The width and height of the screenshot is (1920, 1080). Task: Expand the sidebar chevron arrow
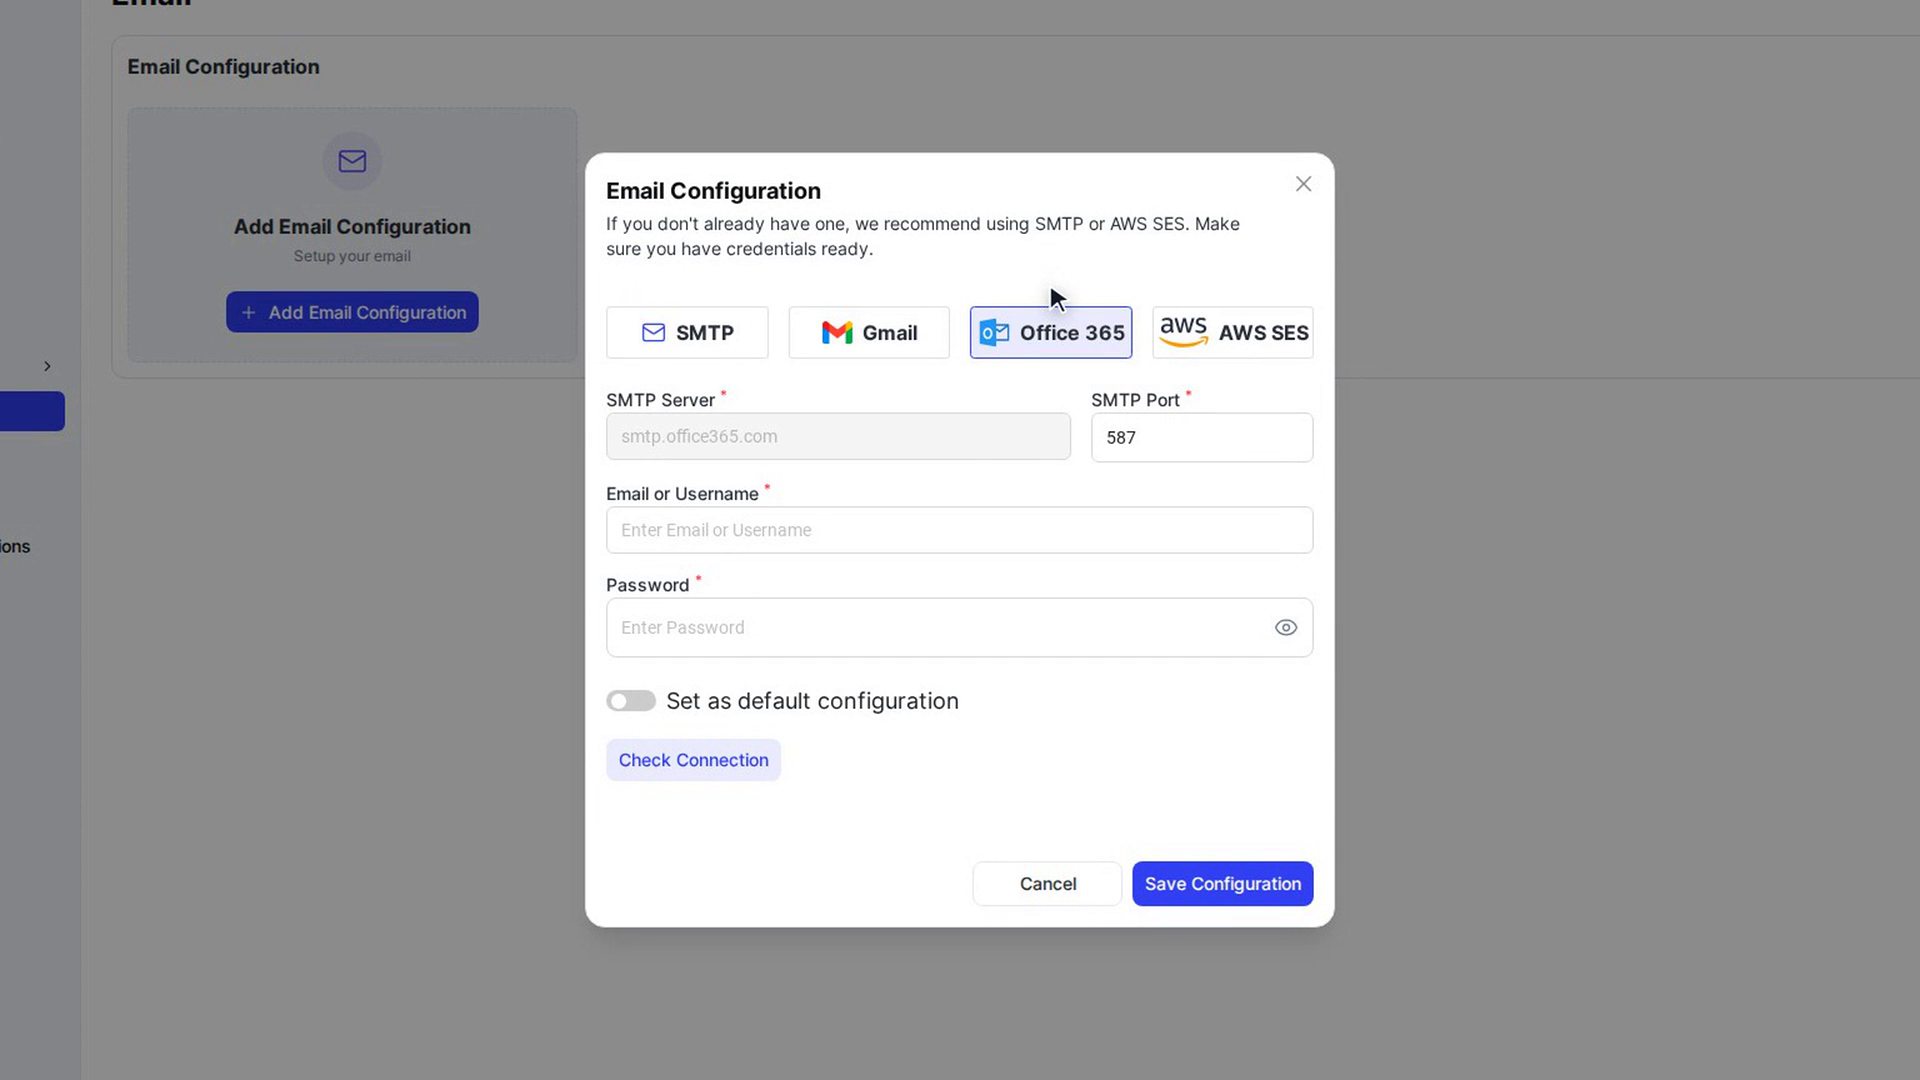pyautogui.click(x=47, y=366)
